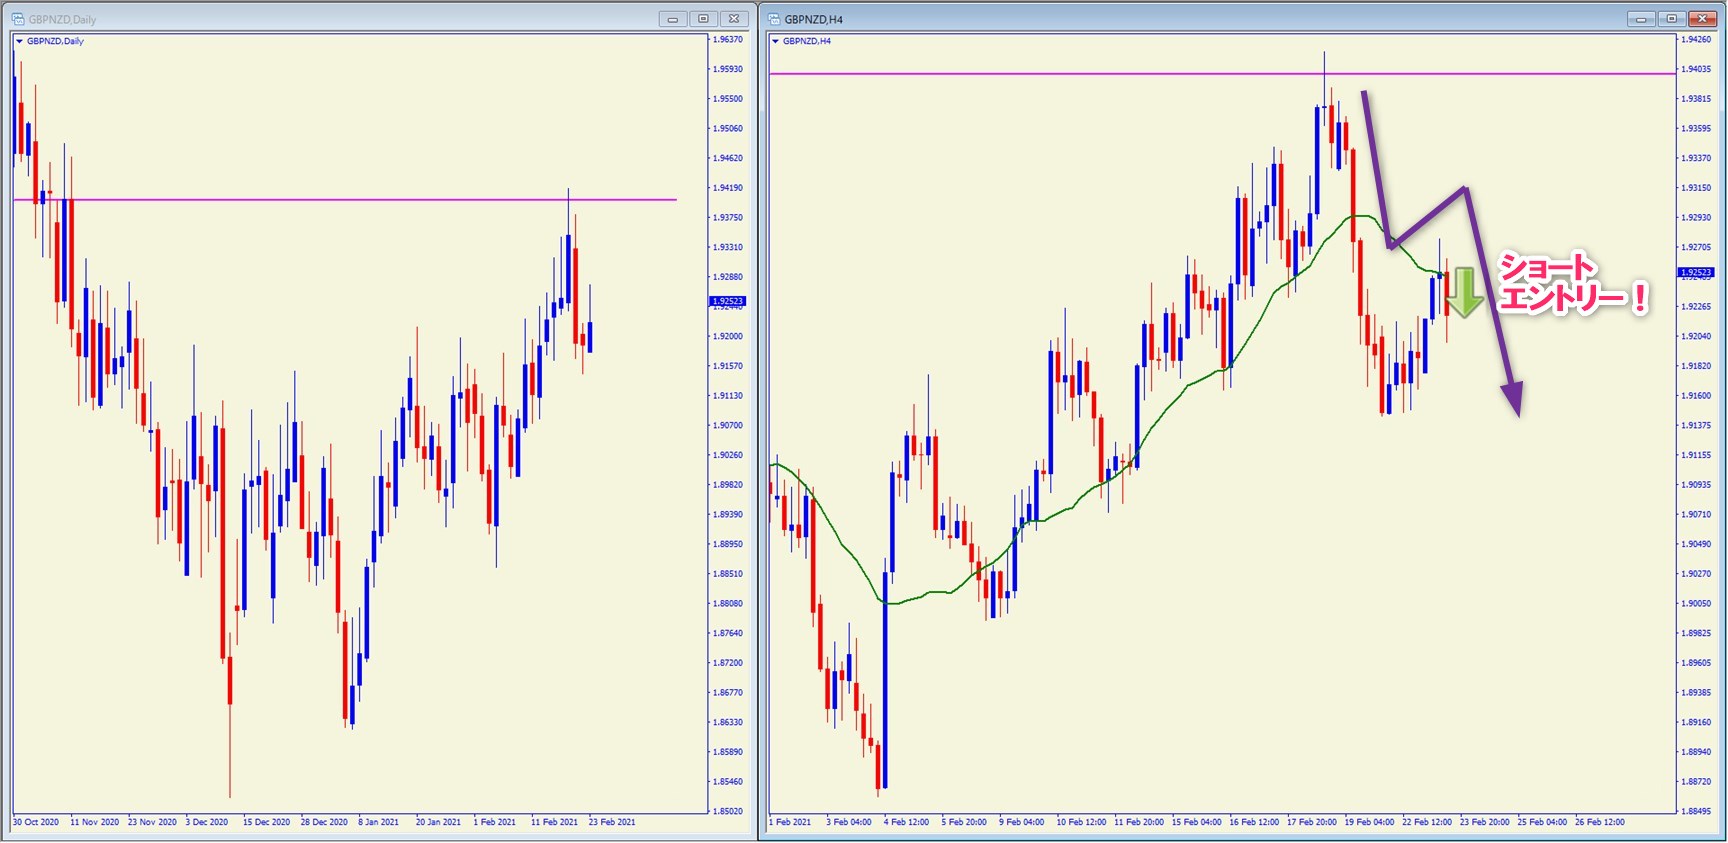
Task: Click the GBPNZD,Daily window chart icon
Action: click(x=17, y=19)
